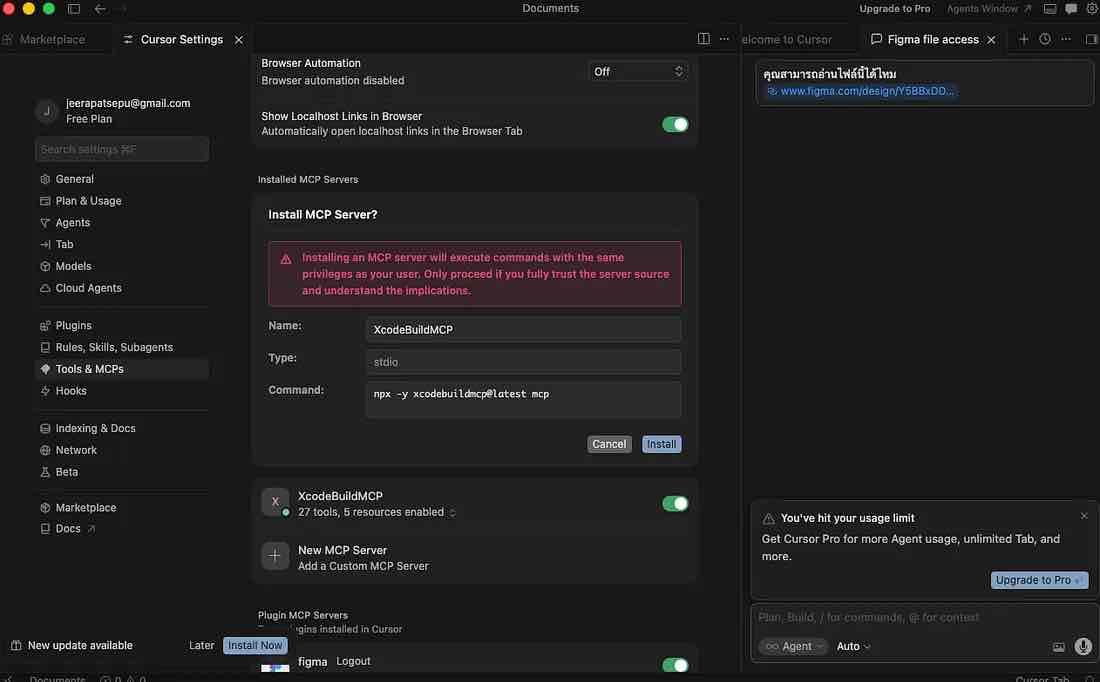Open chat history clock icon

tap(1045, 39)
